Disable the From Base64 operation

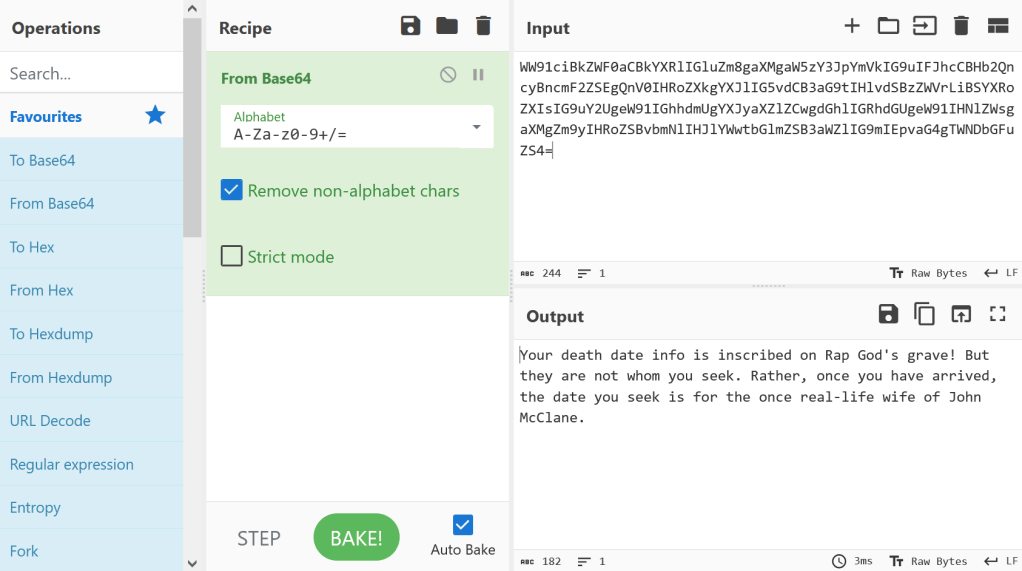tap(448, 75)
